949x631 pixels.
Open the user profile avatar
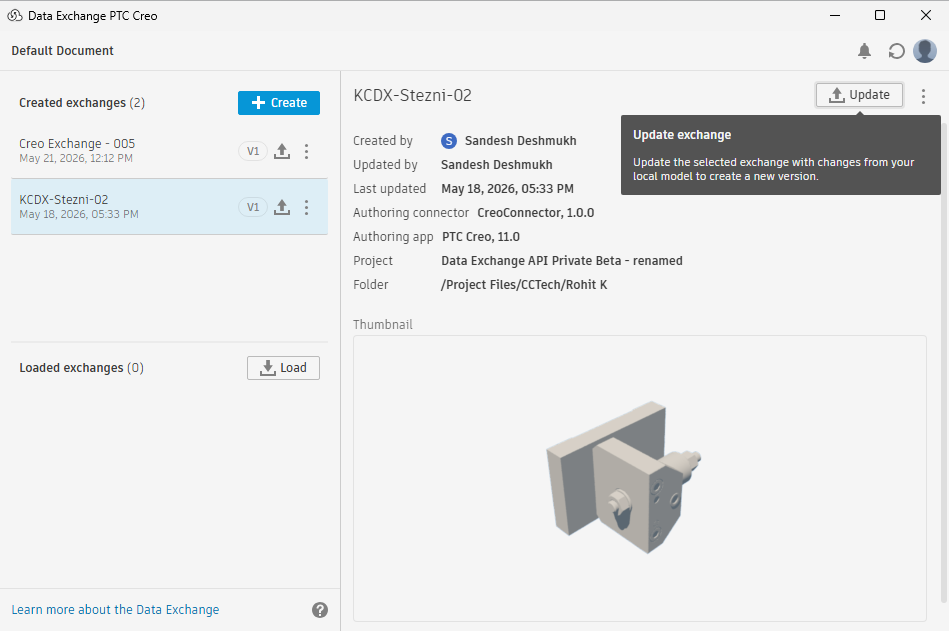click(925, 51)
